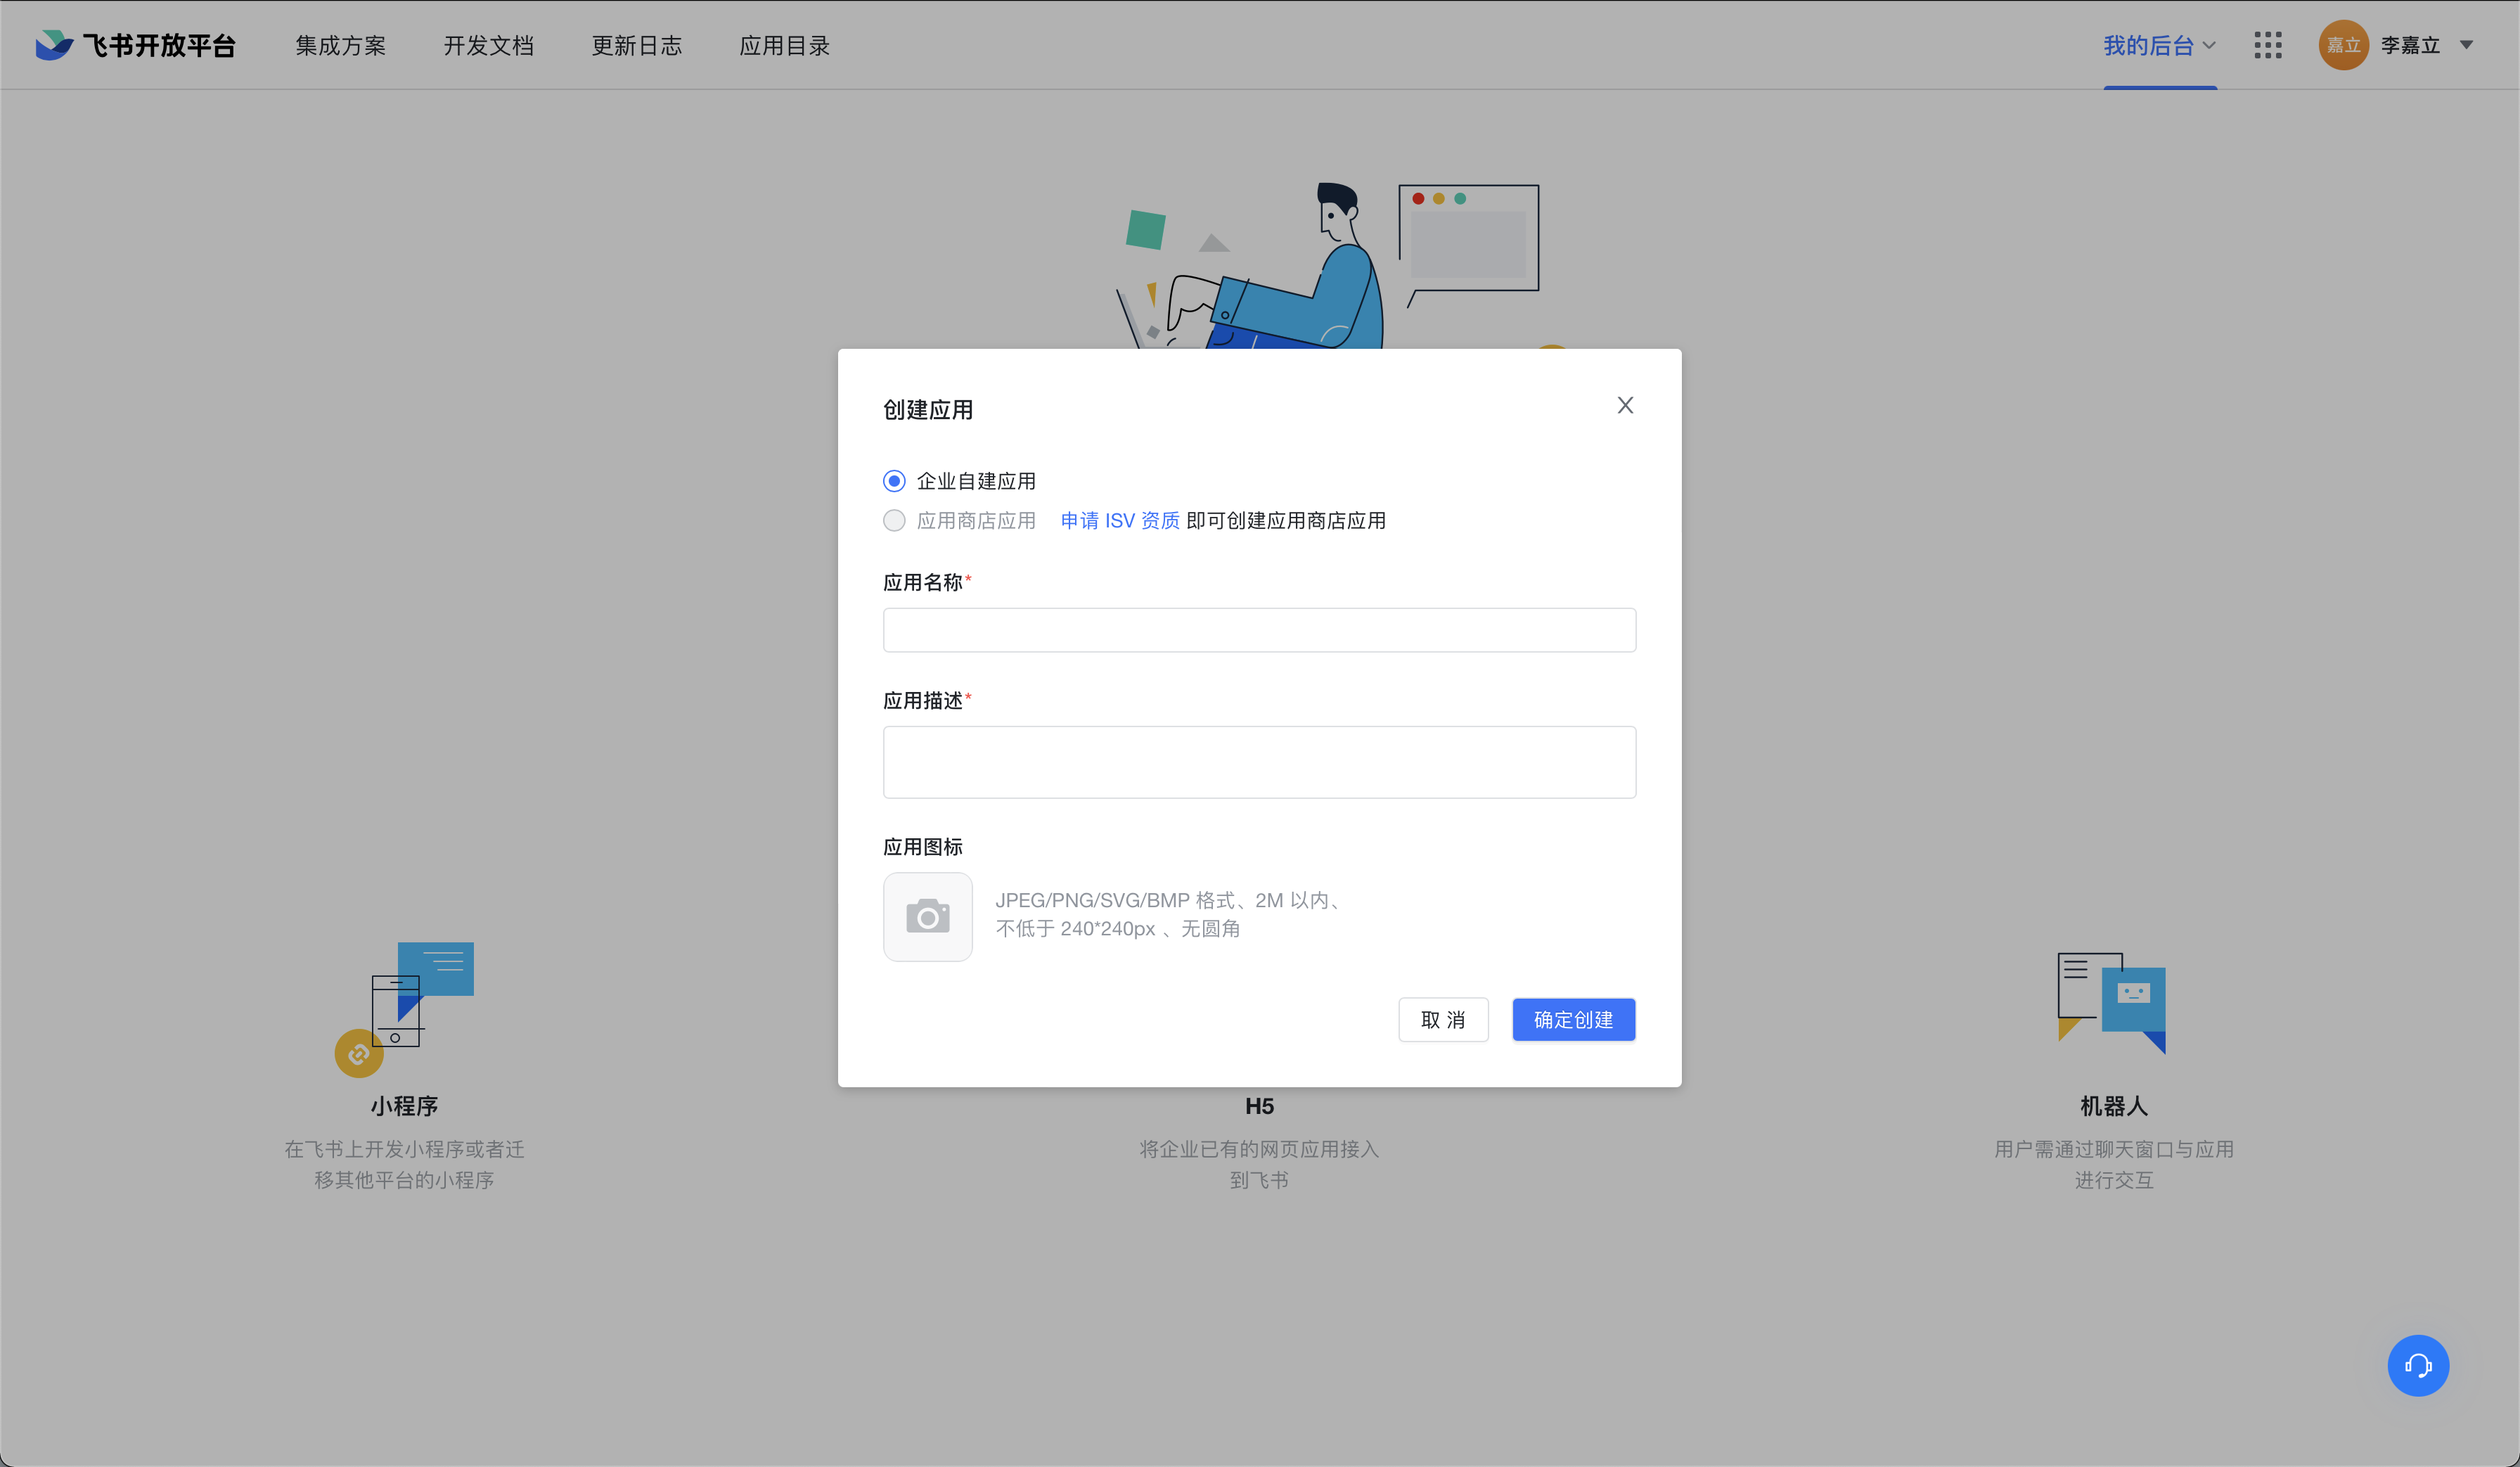This screenshot has width=2520, height=1467.
Task: Click the camera icon to upload 应用图标
Action: [928, 916]
